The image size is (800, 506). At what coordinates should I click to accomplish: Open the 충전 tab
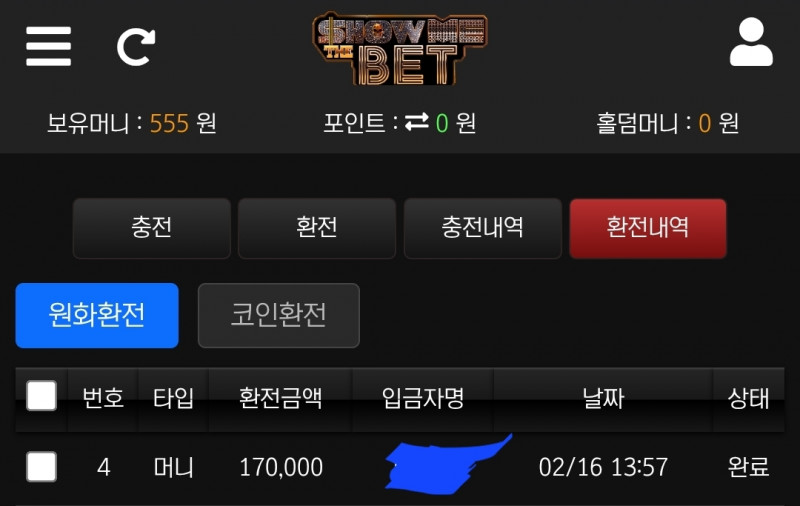[152, 228]
